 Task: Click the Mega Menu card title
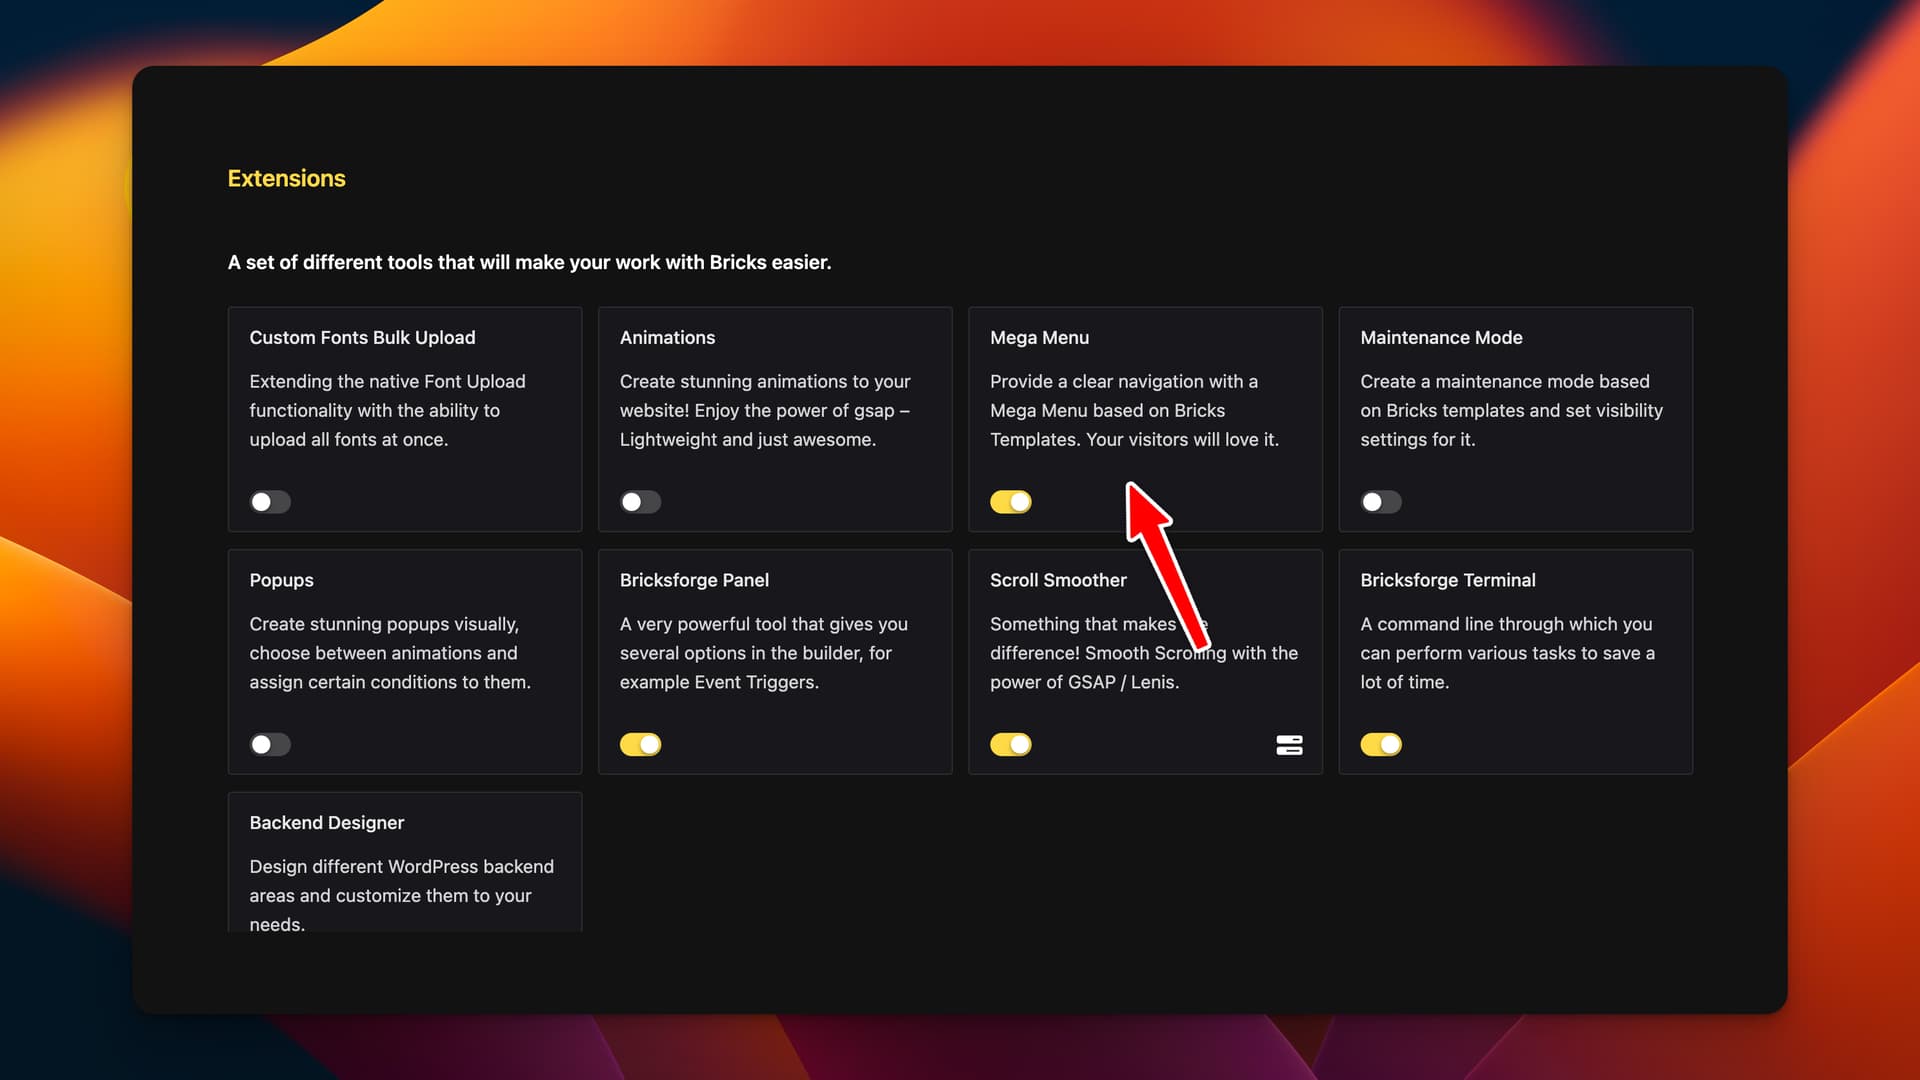1039,338
